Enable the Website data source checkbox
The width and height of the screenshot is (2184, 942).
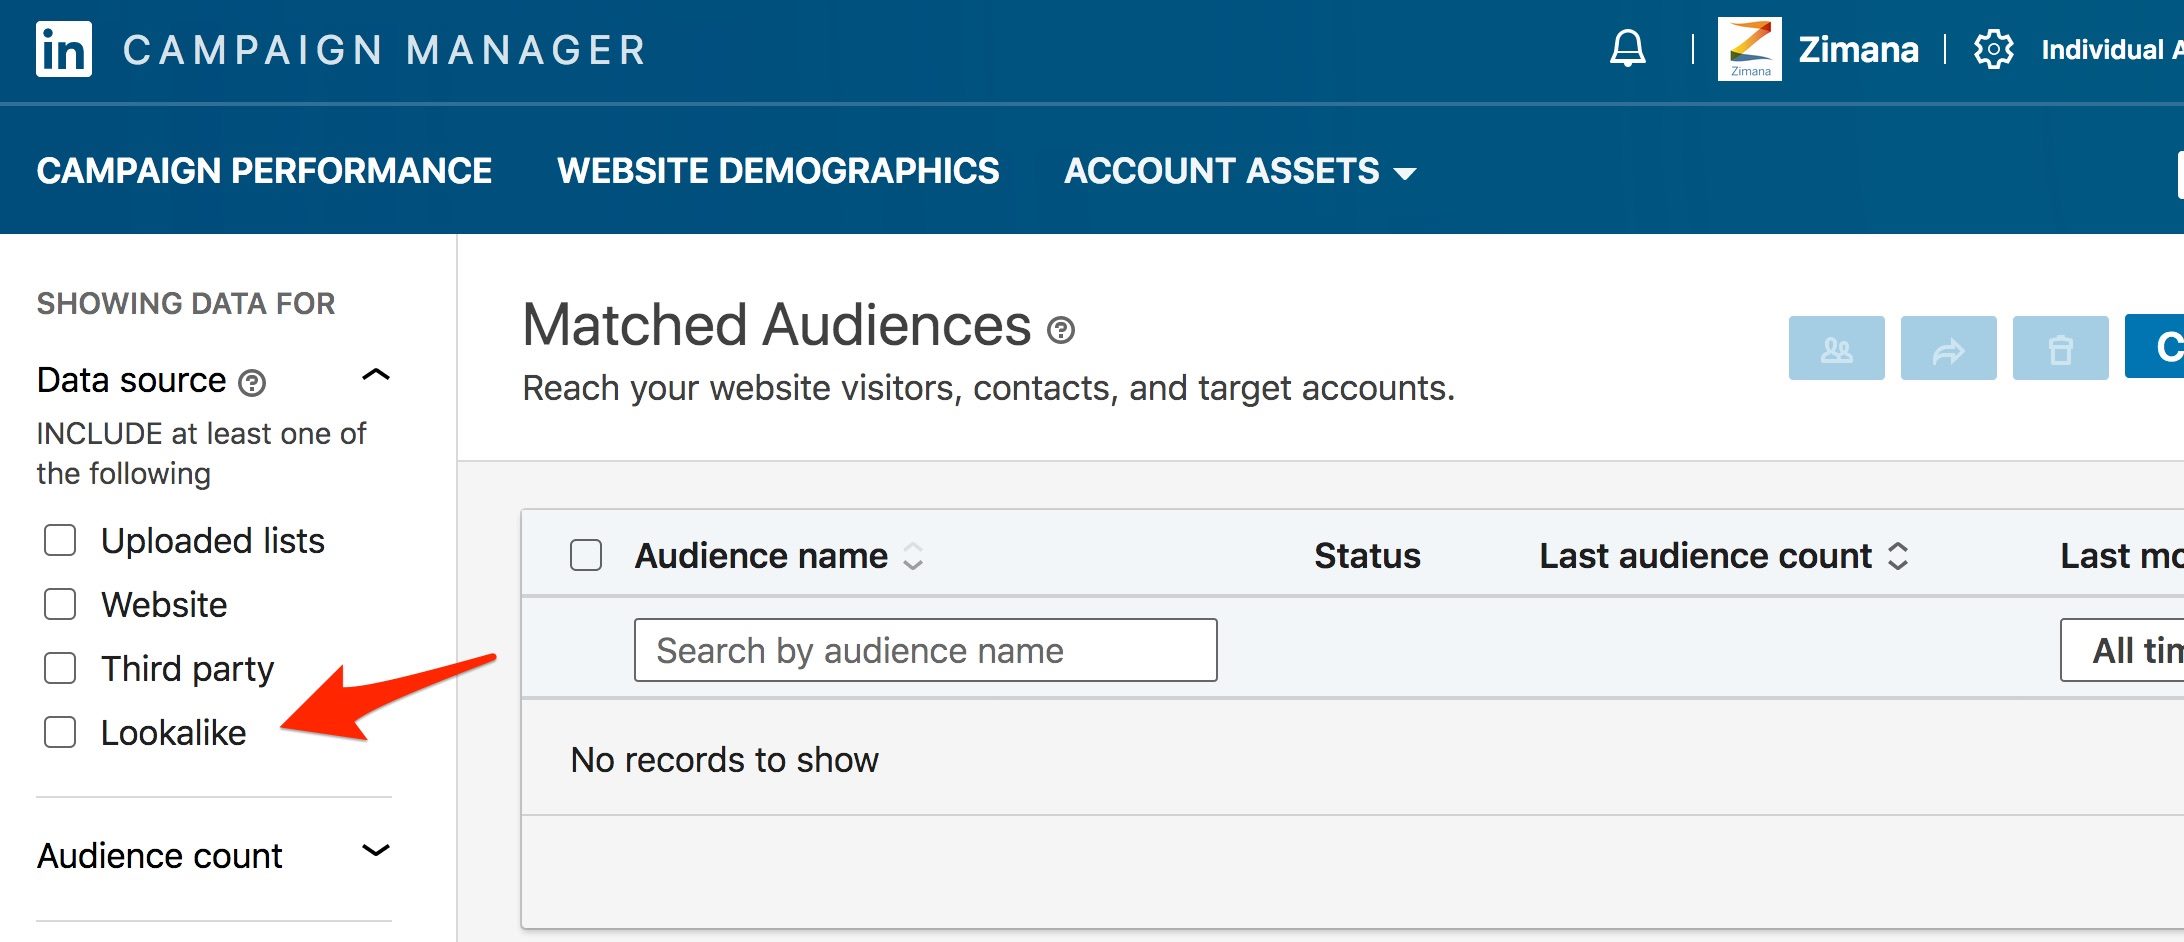(60, 605)
